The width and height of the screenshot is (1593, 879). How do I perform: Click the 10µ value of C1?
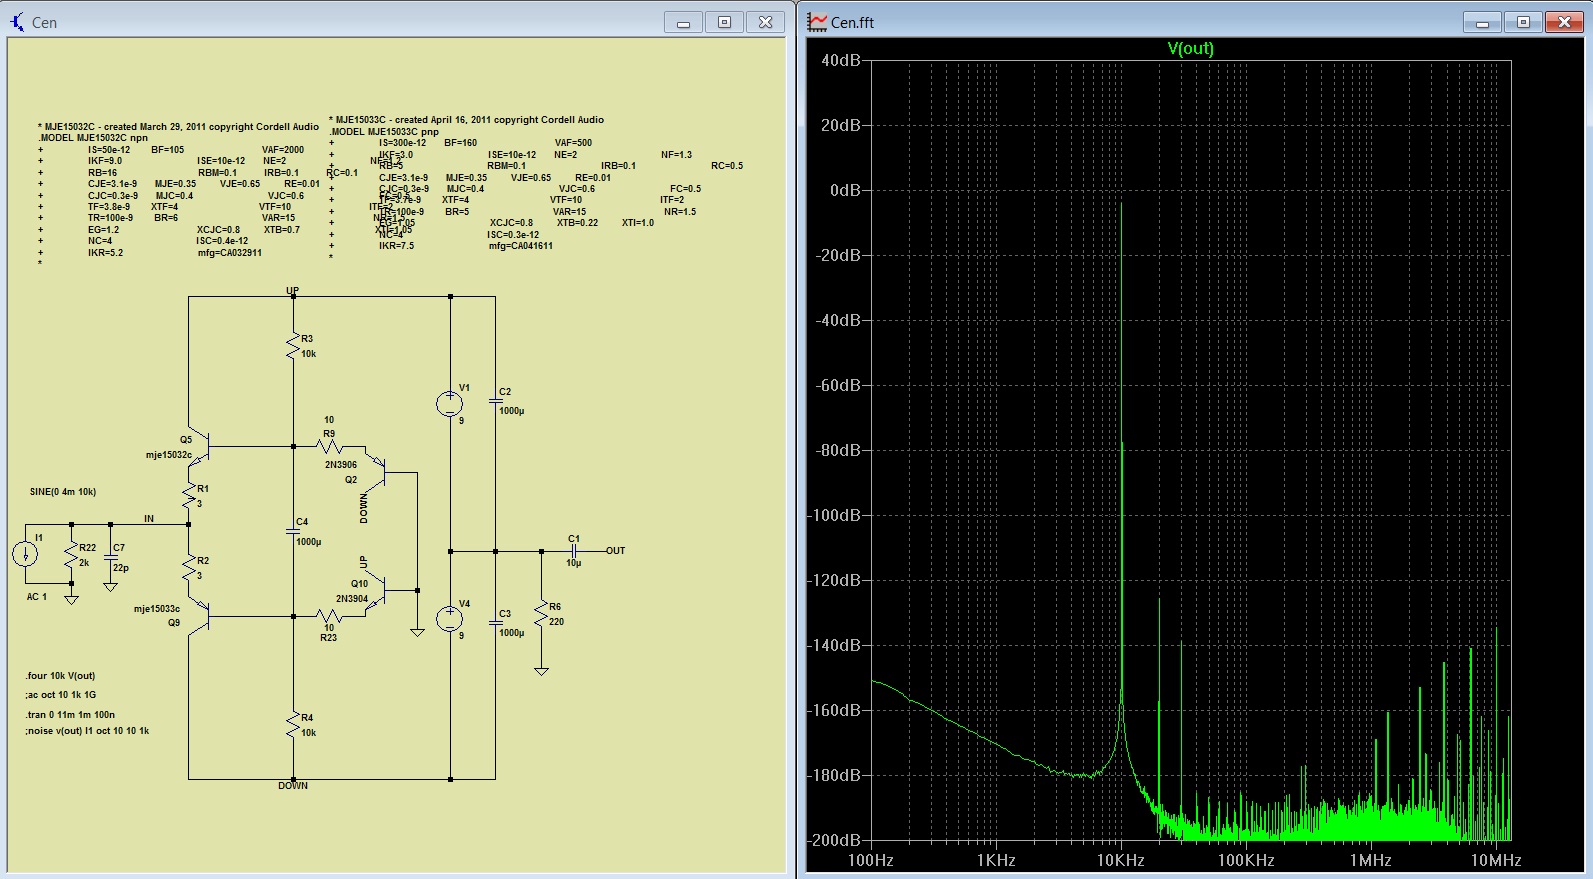click(x=574, y=563)
